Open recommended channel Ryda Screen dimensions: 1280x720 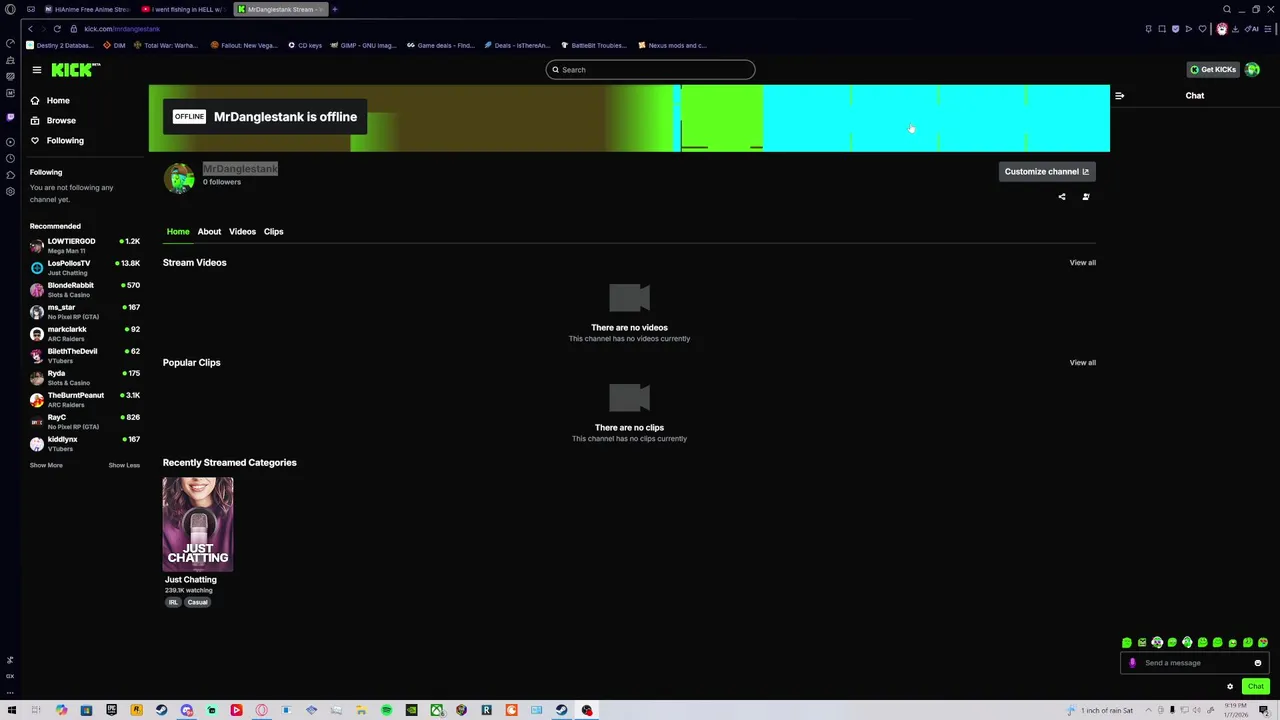click(85, 378)
